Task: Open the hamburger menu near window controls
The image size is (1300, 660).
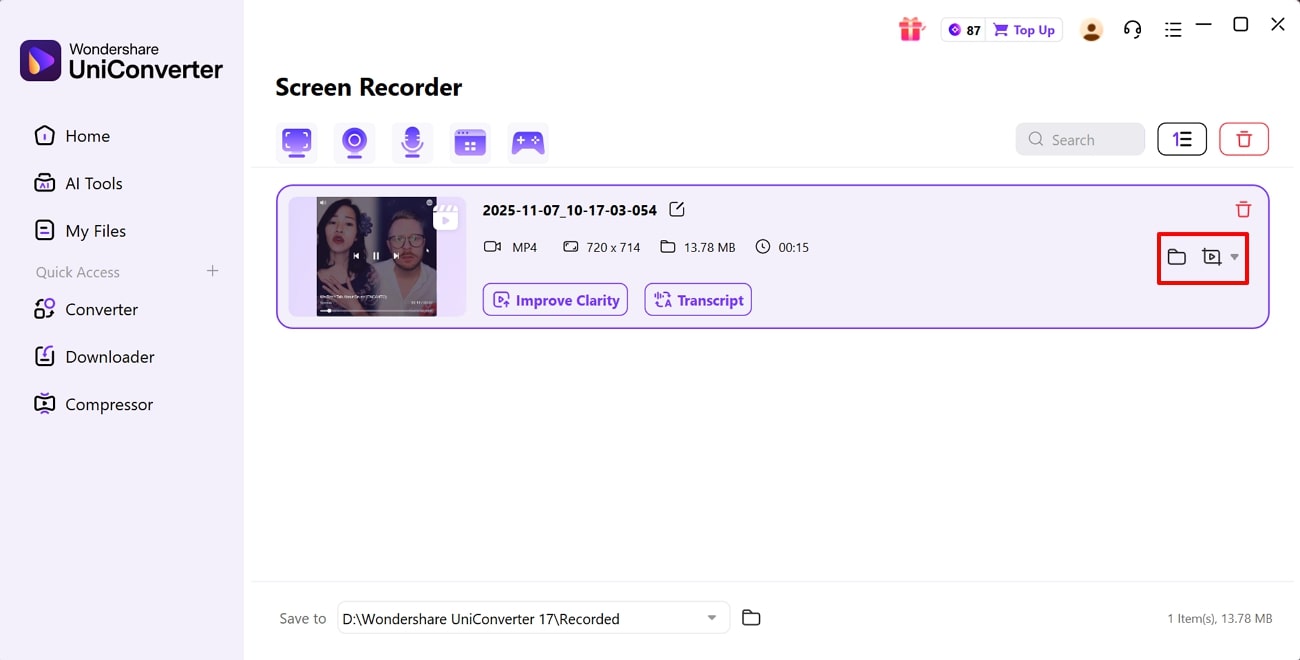Action: (1172, 29)
